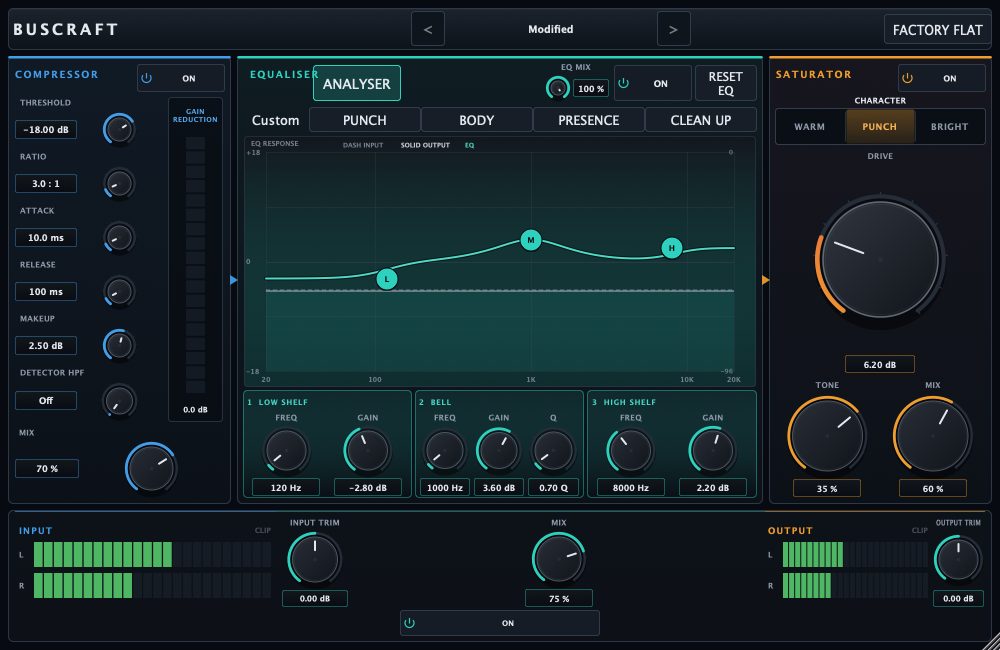This screenshot has width=1000, height=650.
Task: Click the M bell EQ node
Action: pyautogui.click(x=531, y=240)
